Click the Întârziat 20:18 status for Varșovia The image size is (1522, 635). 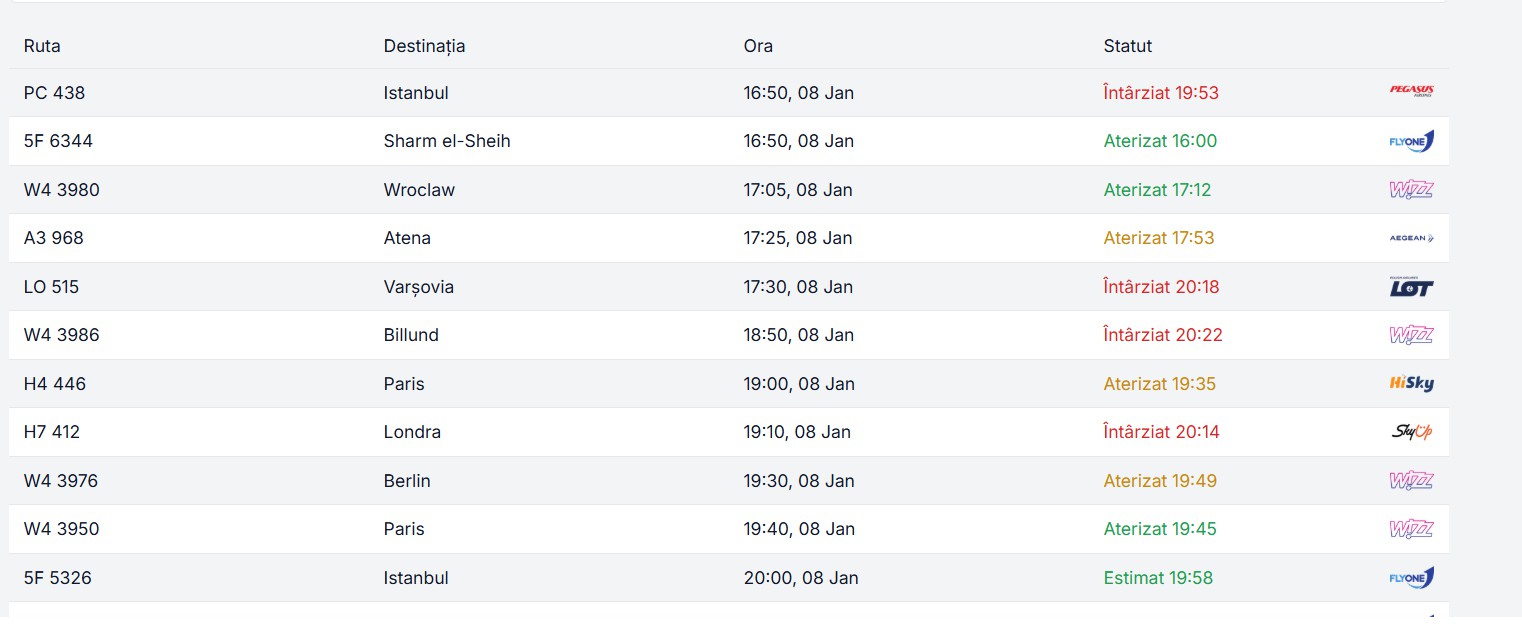click(x=1161, y=287)
